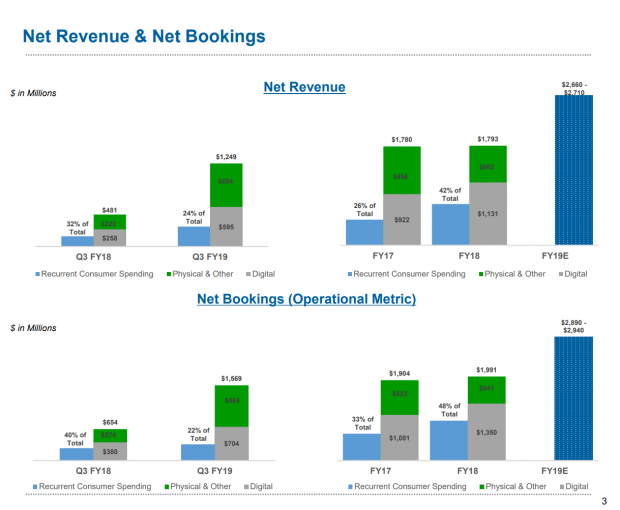The width and height of the screenshot is (620, 510).
Task: Click green 'Physical & Other' swatch under Q3 Net Revenue chart
Action: (169, 274)
